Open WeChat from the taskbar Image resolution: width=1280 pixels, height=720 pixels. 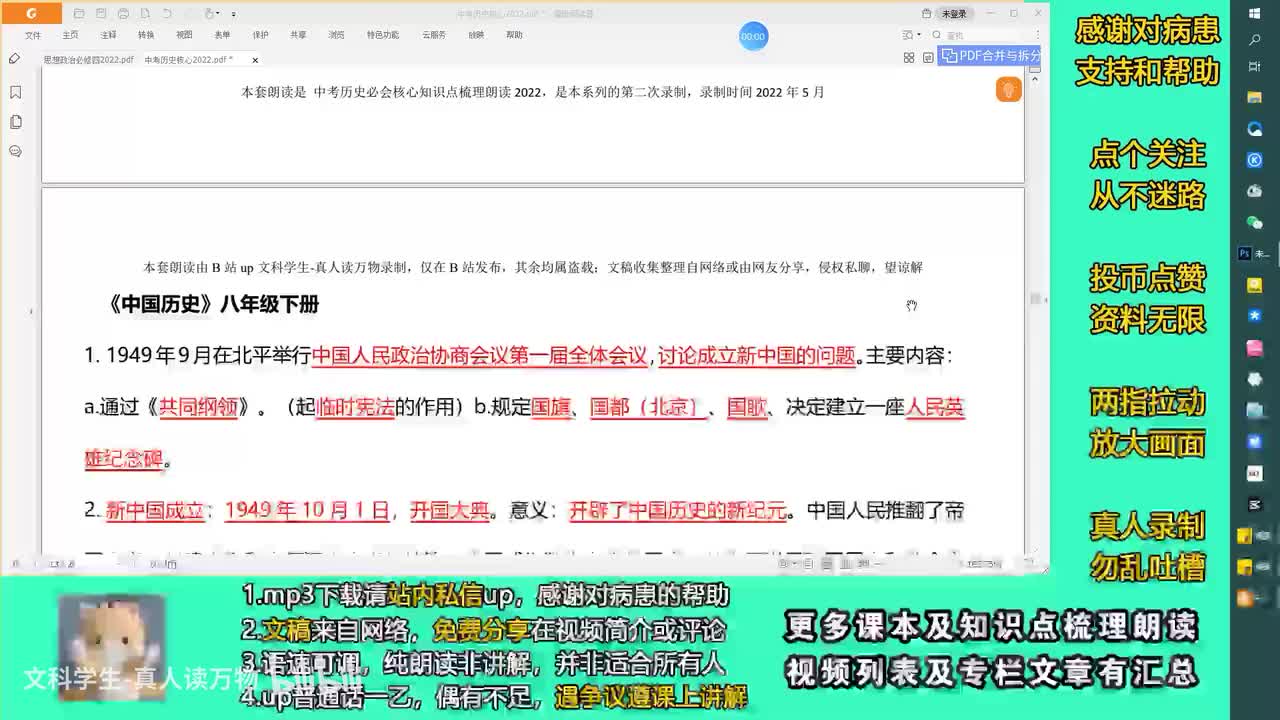point(1255,222)
